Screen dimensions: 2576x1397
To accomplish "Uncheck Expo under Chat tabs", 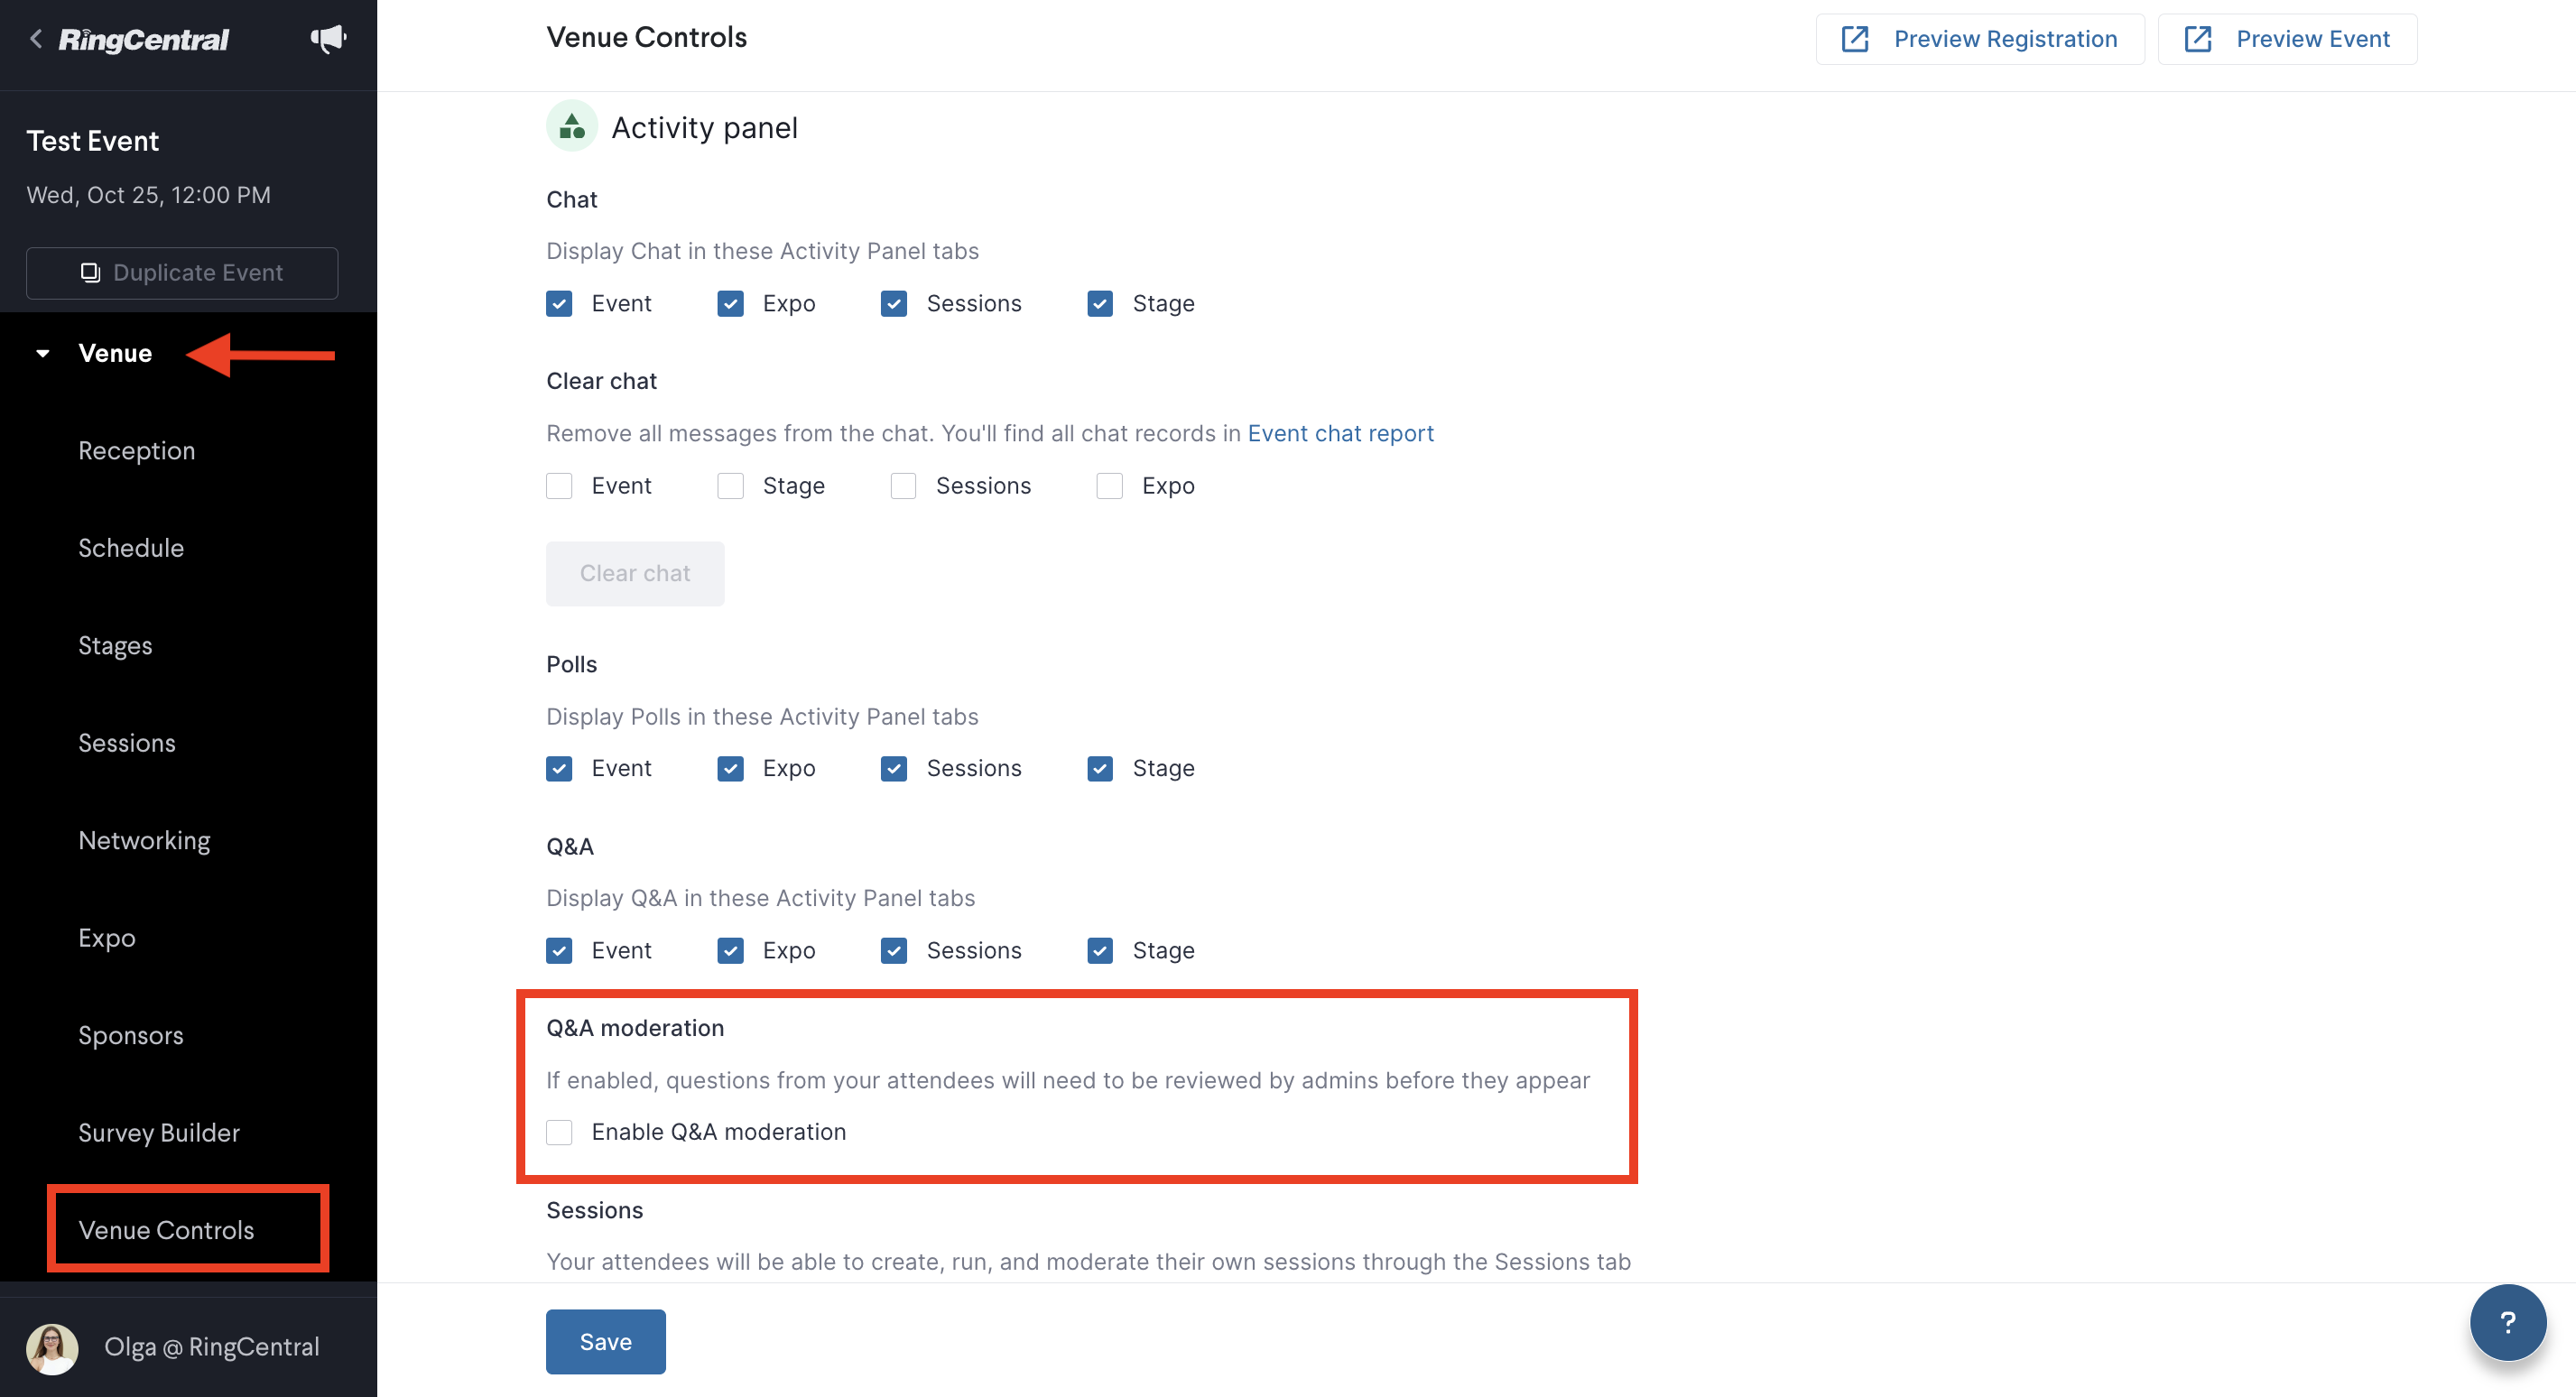I will pos(731,304).
